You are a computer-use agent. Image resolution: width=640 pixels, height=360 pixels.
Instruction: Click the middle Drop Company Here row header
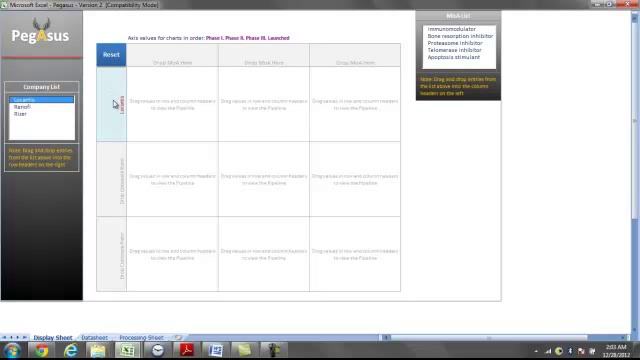pyautogui.click(x=111, y=179)
